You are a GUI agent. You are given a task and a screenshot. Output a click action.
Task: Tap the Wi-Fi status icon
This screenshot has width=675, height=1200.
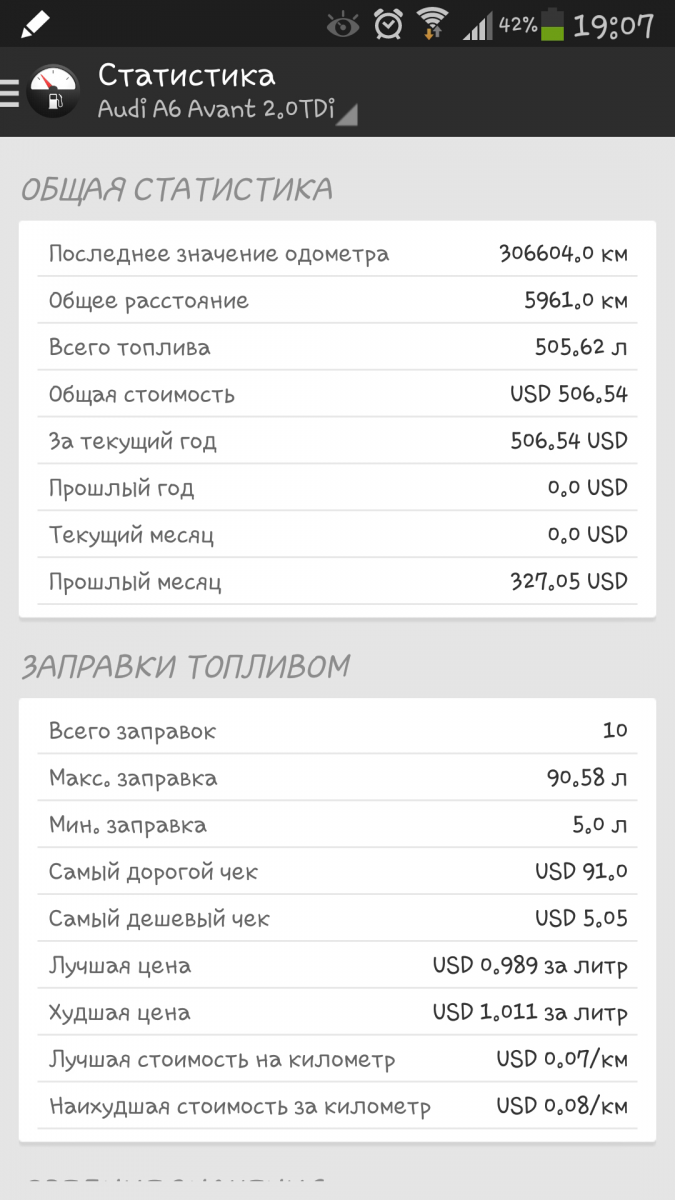(x=433, y=24)
